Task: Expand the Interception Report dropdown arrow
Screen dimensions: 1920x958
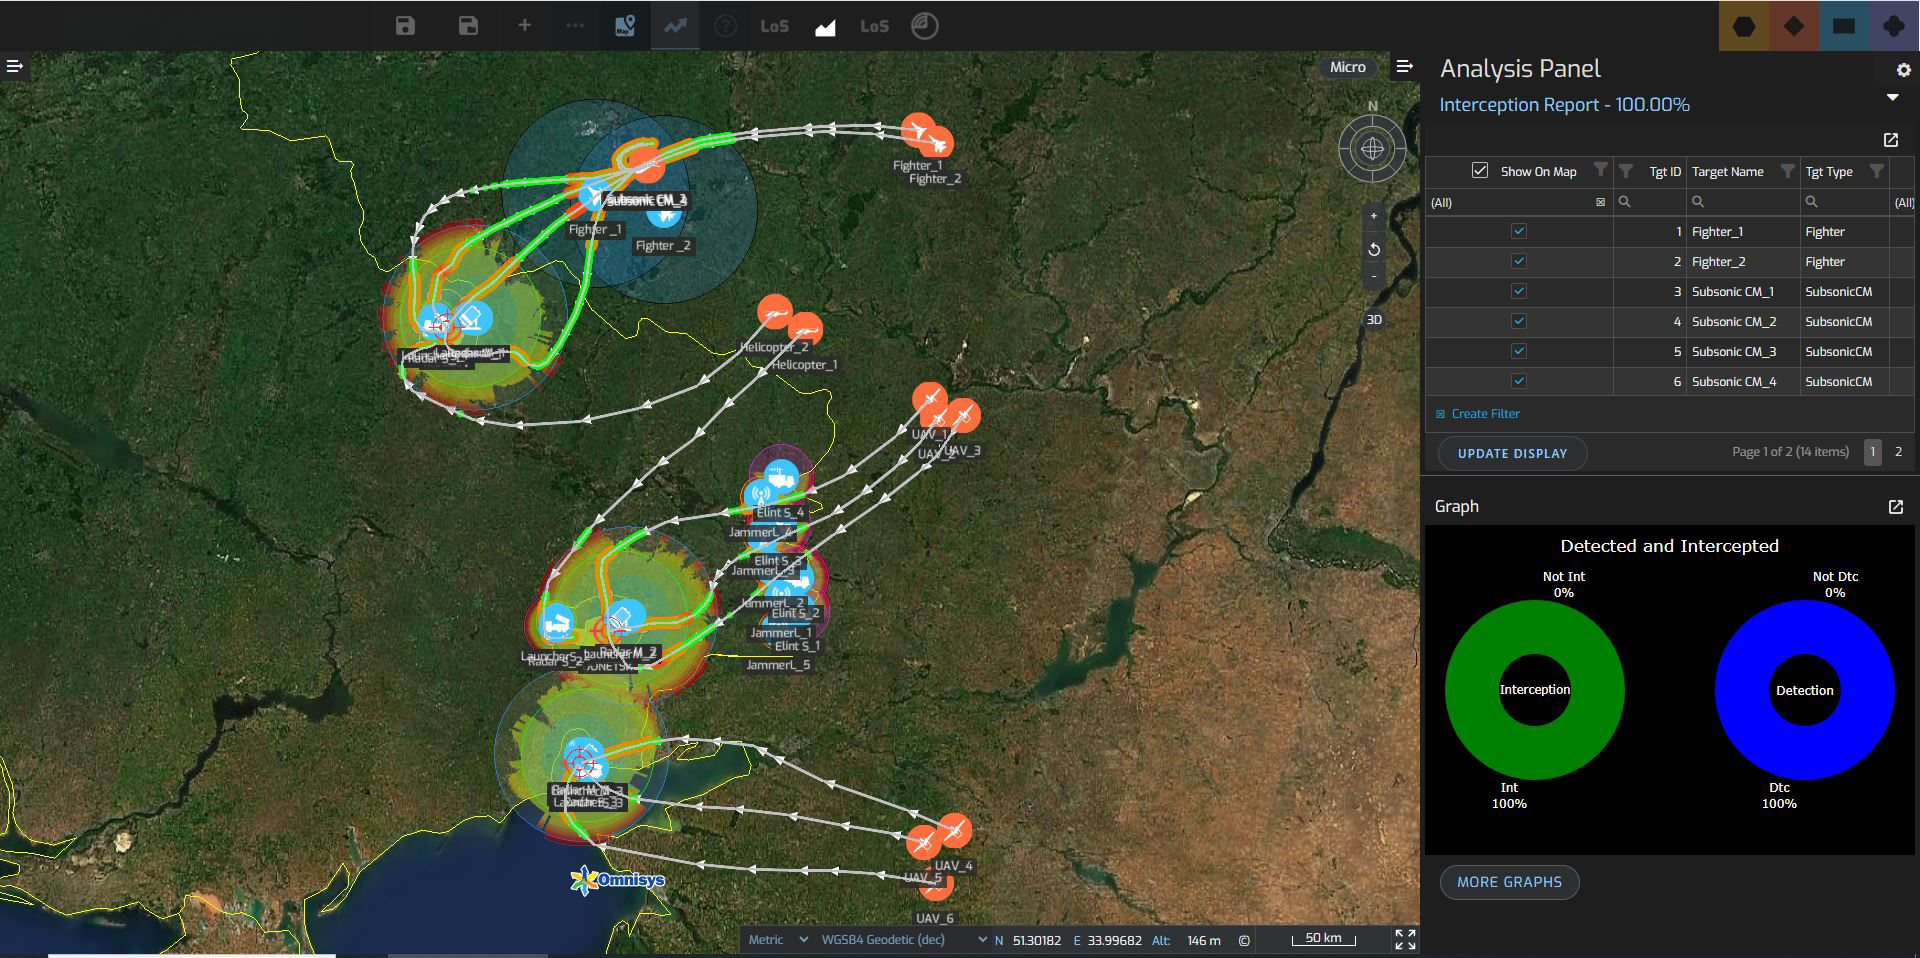Action: point(1892,98)
